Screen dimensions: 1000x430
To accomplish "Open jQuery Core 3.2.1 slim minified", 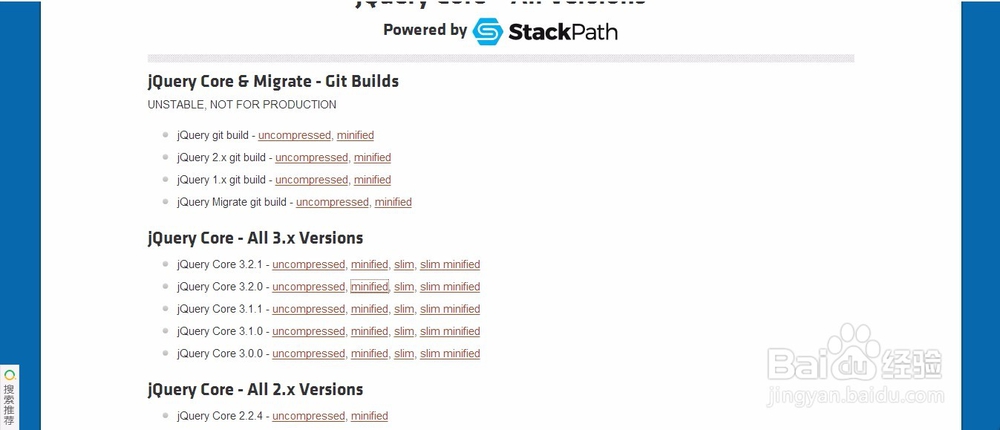I will pyautogui.click(x=450, y=265).
